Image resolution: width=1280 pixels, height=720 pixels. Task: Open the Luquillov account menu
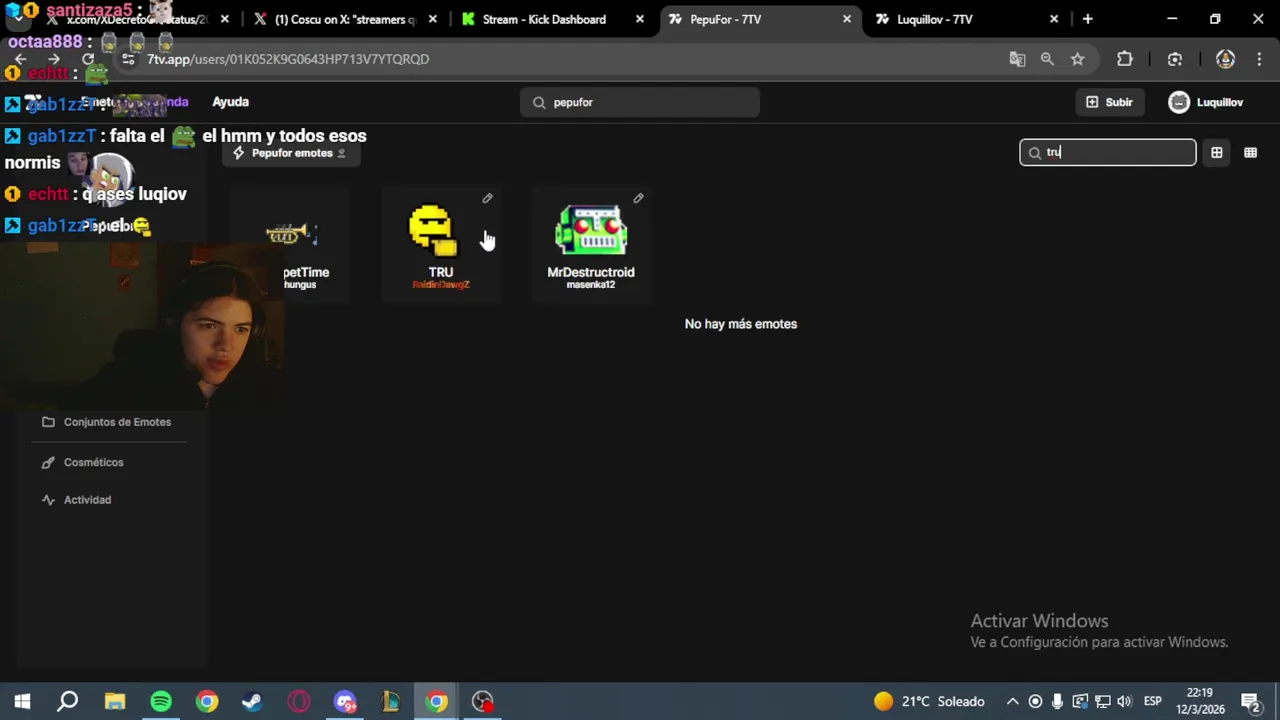coord(1206,102)
